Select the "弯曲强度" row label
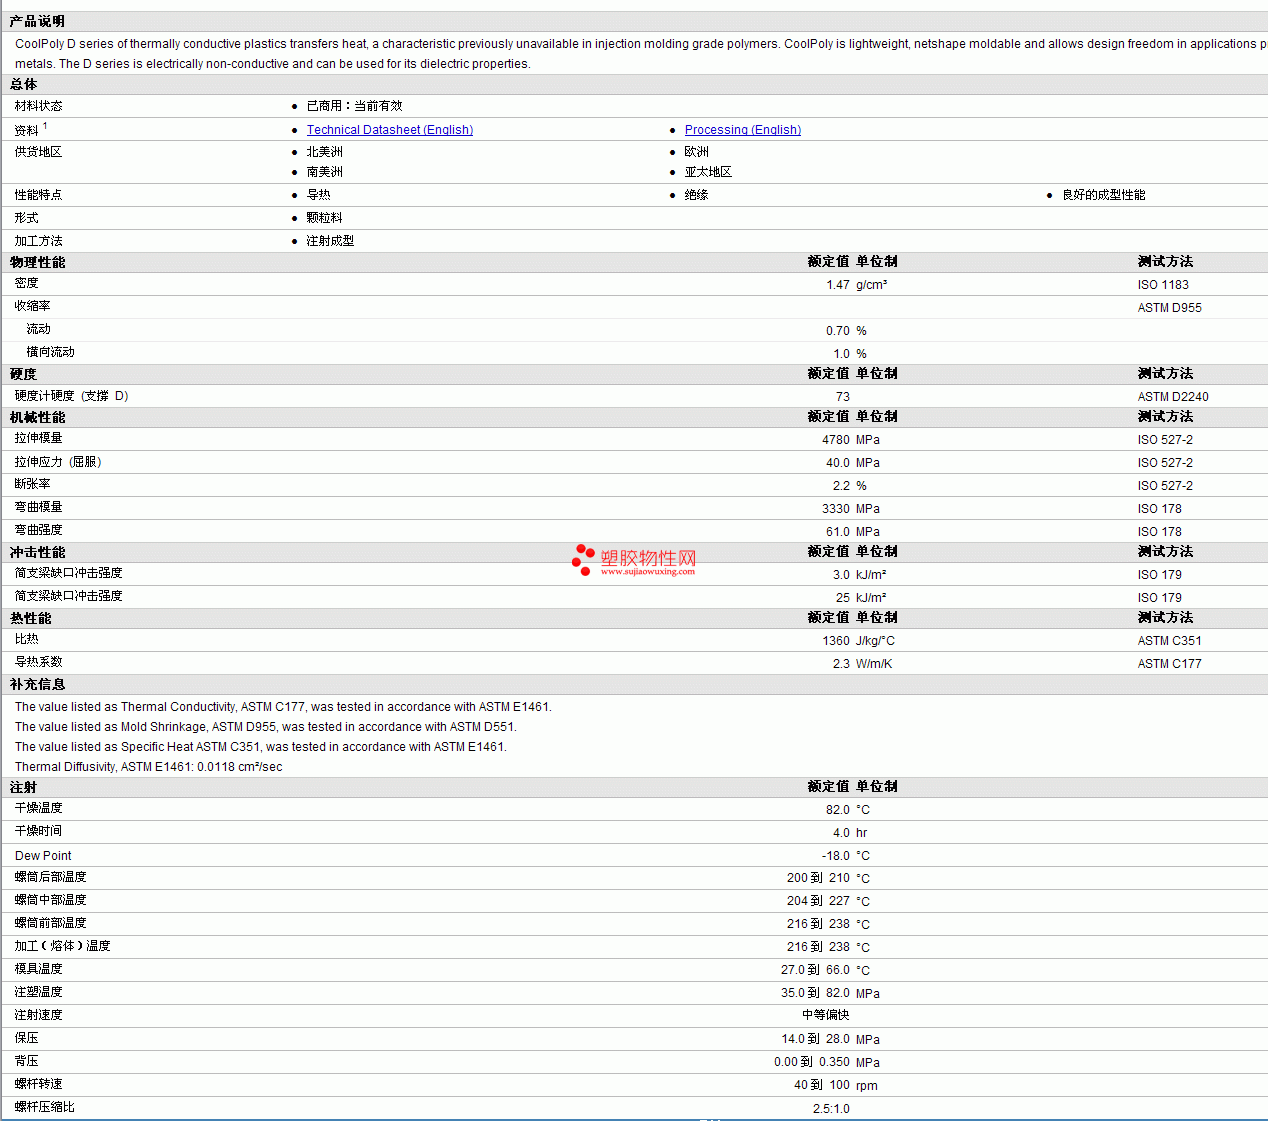This screenshot has width=1268, height=1121. (x=39, y=530)
